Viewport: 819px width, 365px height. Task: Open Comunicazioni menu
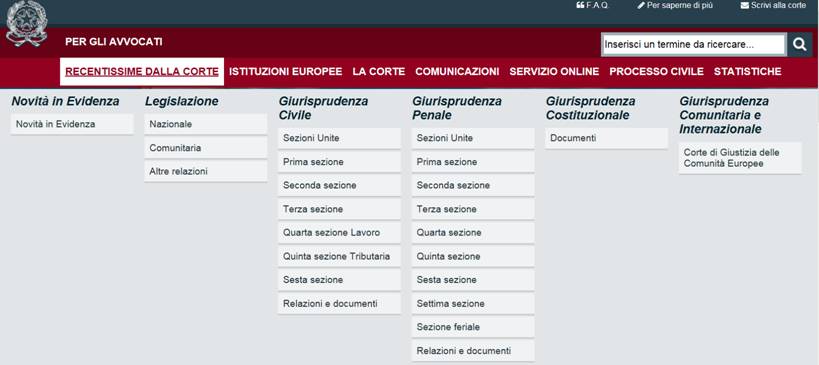tap(457, 72)
